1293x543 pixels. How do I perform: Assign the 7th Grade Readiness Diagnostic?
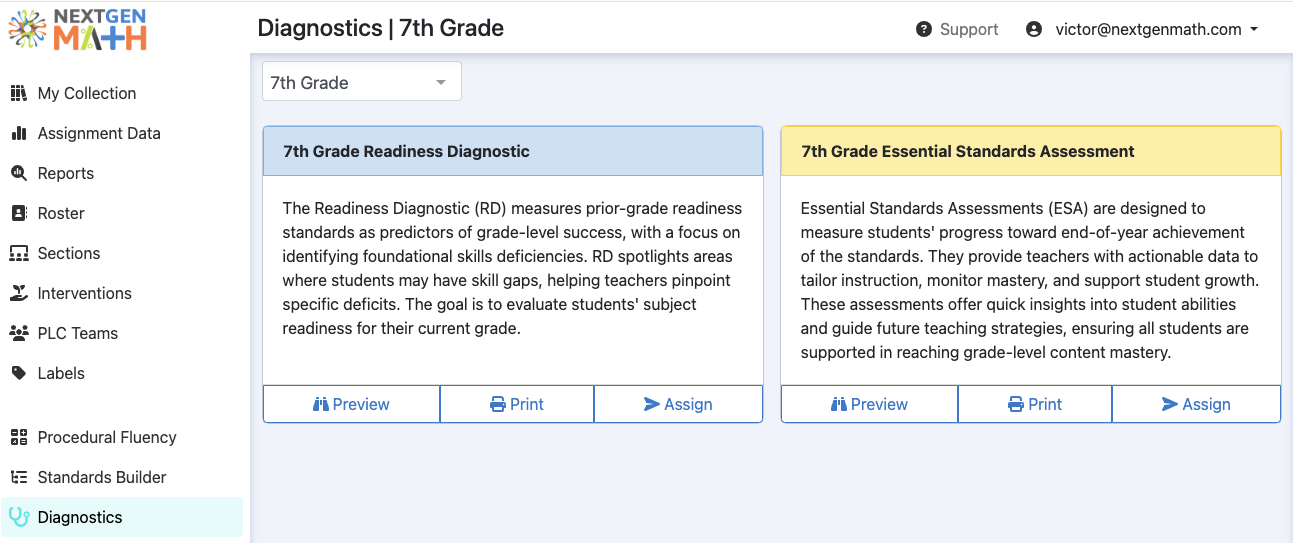click(x=678, y=404)
